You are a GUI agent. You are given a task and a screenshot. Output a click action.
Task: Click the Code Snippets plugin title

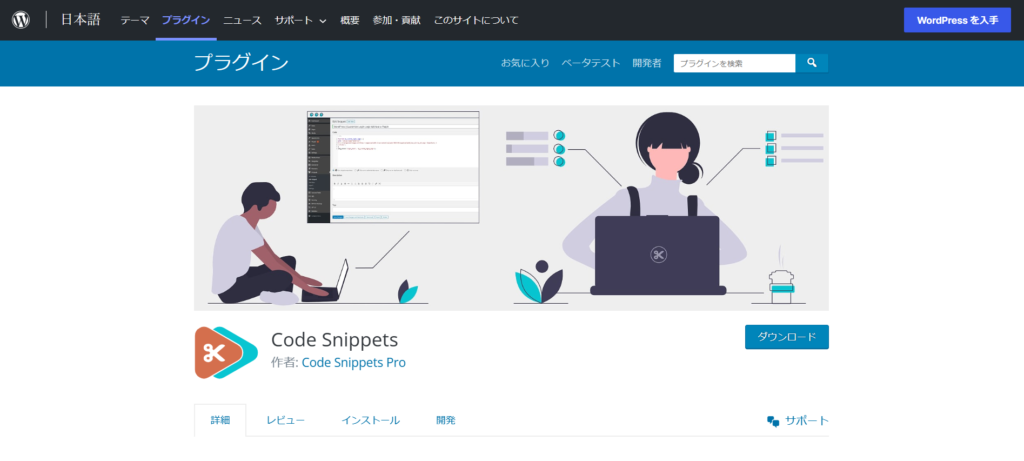tap(334, 340)
